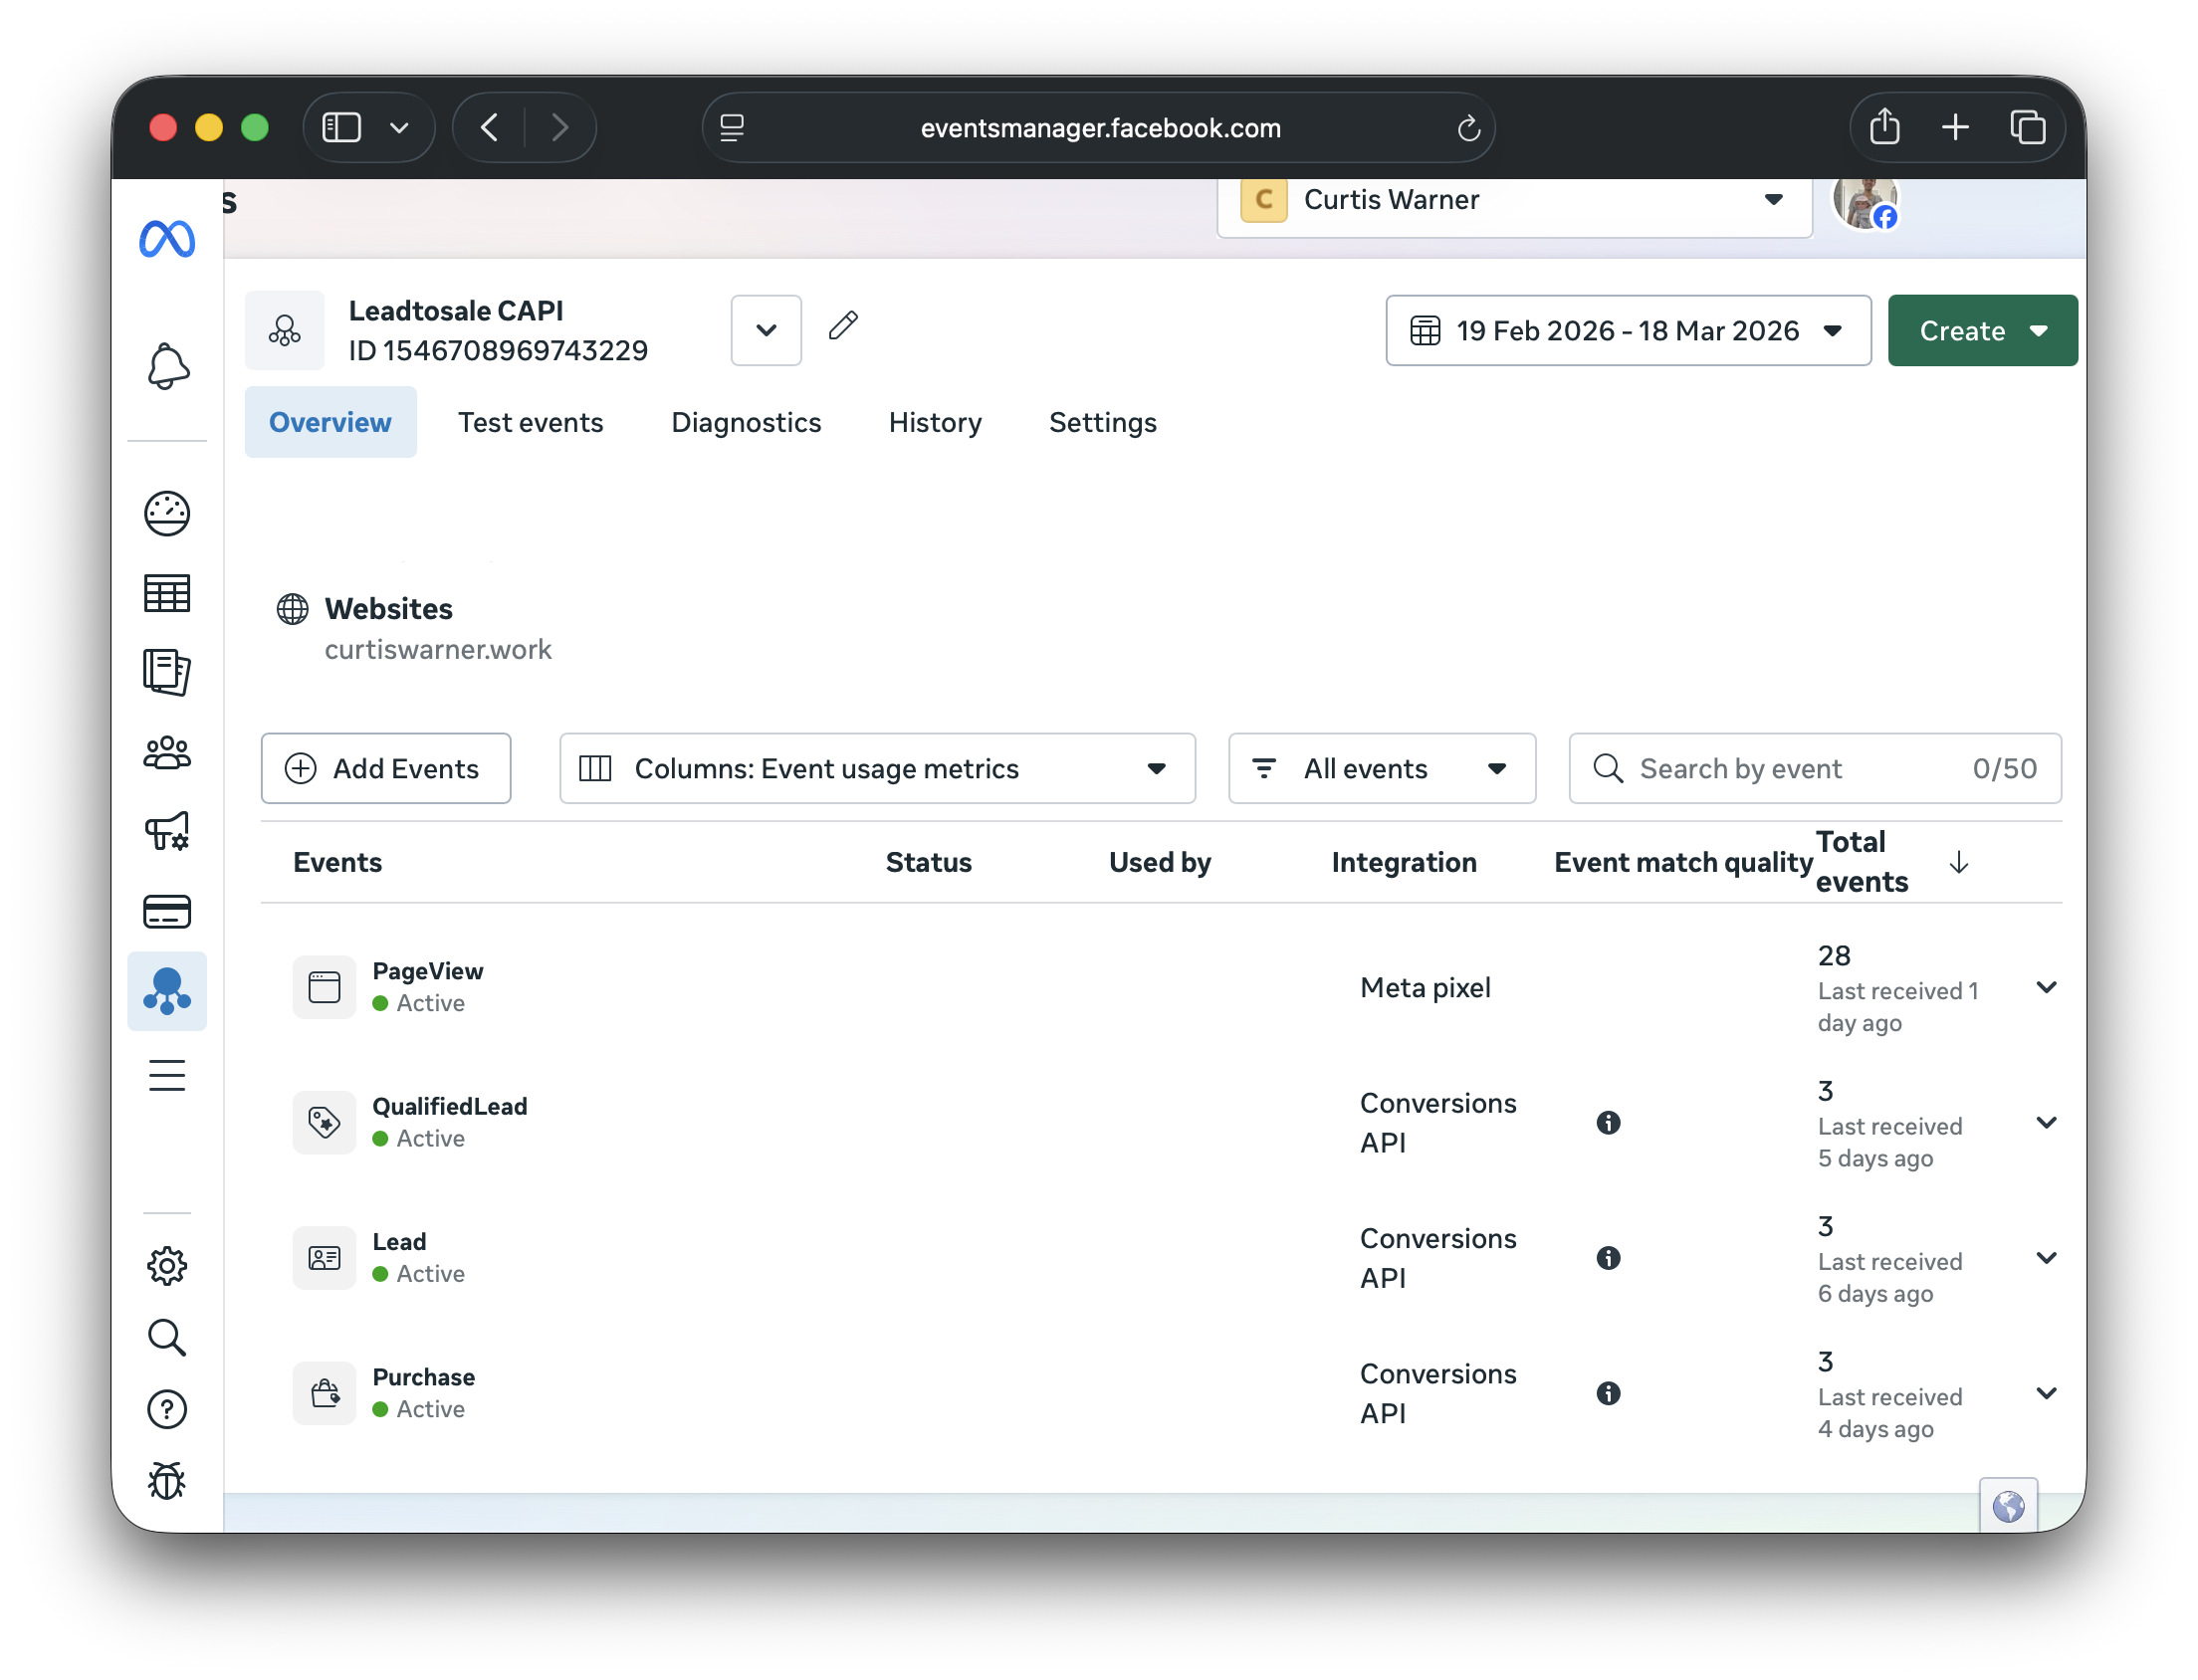Click the sidebar gear settings icon

[167, 1266]
